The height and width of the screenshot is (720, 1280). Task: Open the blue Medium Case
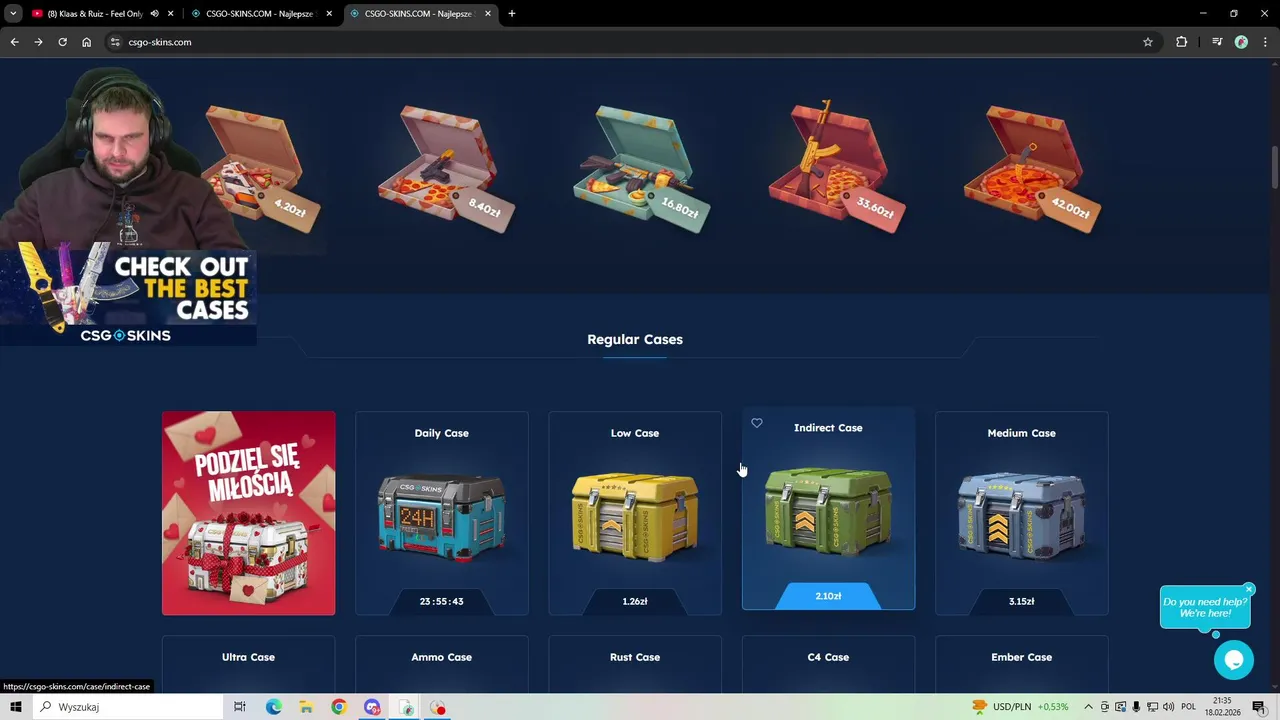1021,513
